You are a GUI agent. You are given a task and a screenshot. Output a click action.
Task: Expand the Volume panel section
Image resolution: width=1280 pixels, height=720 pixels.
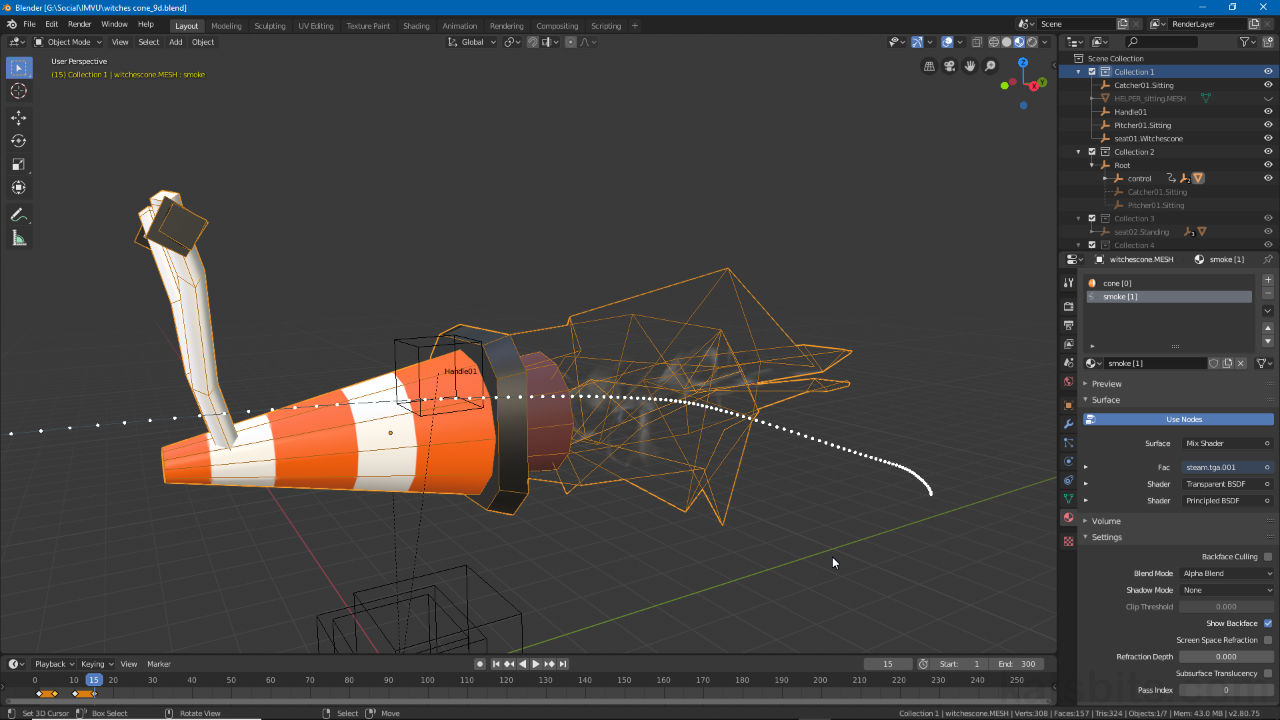coord(1106,521)
